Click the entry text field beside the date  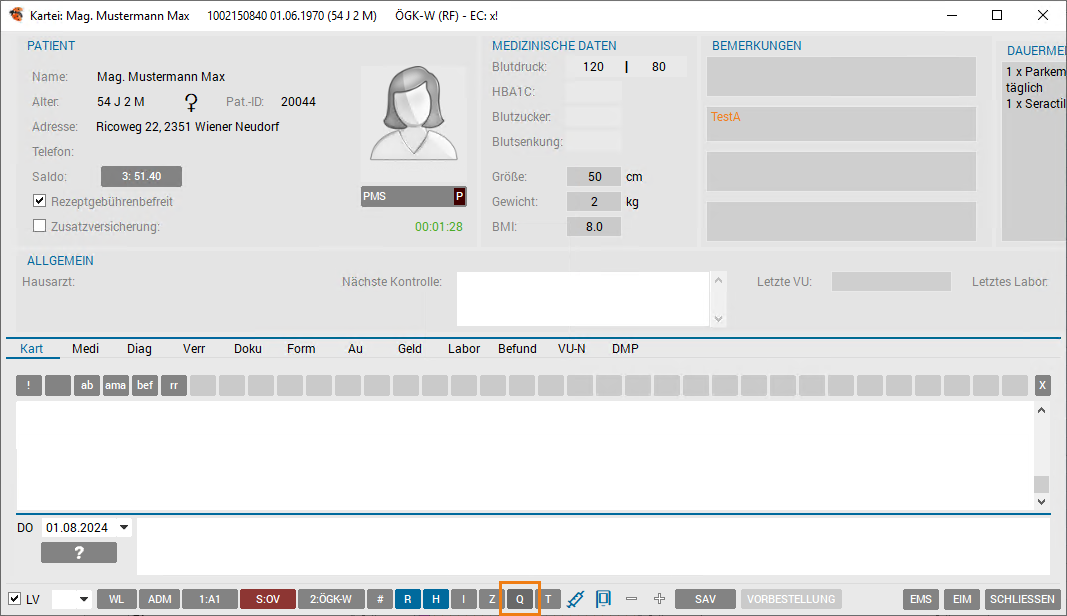tap(593, 545)
